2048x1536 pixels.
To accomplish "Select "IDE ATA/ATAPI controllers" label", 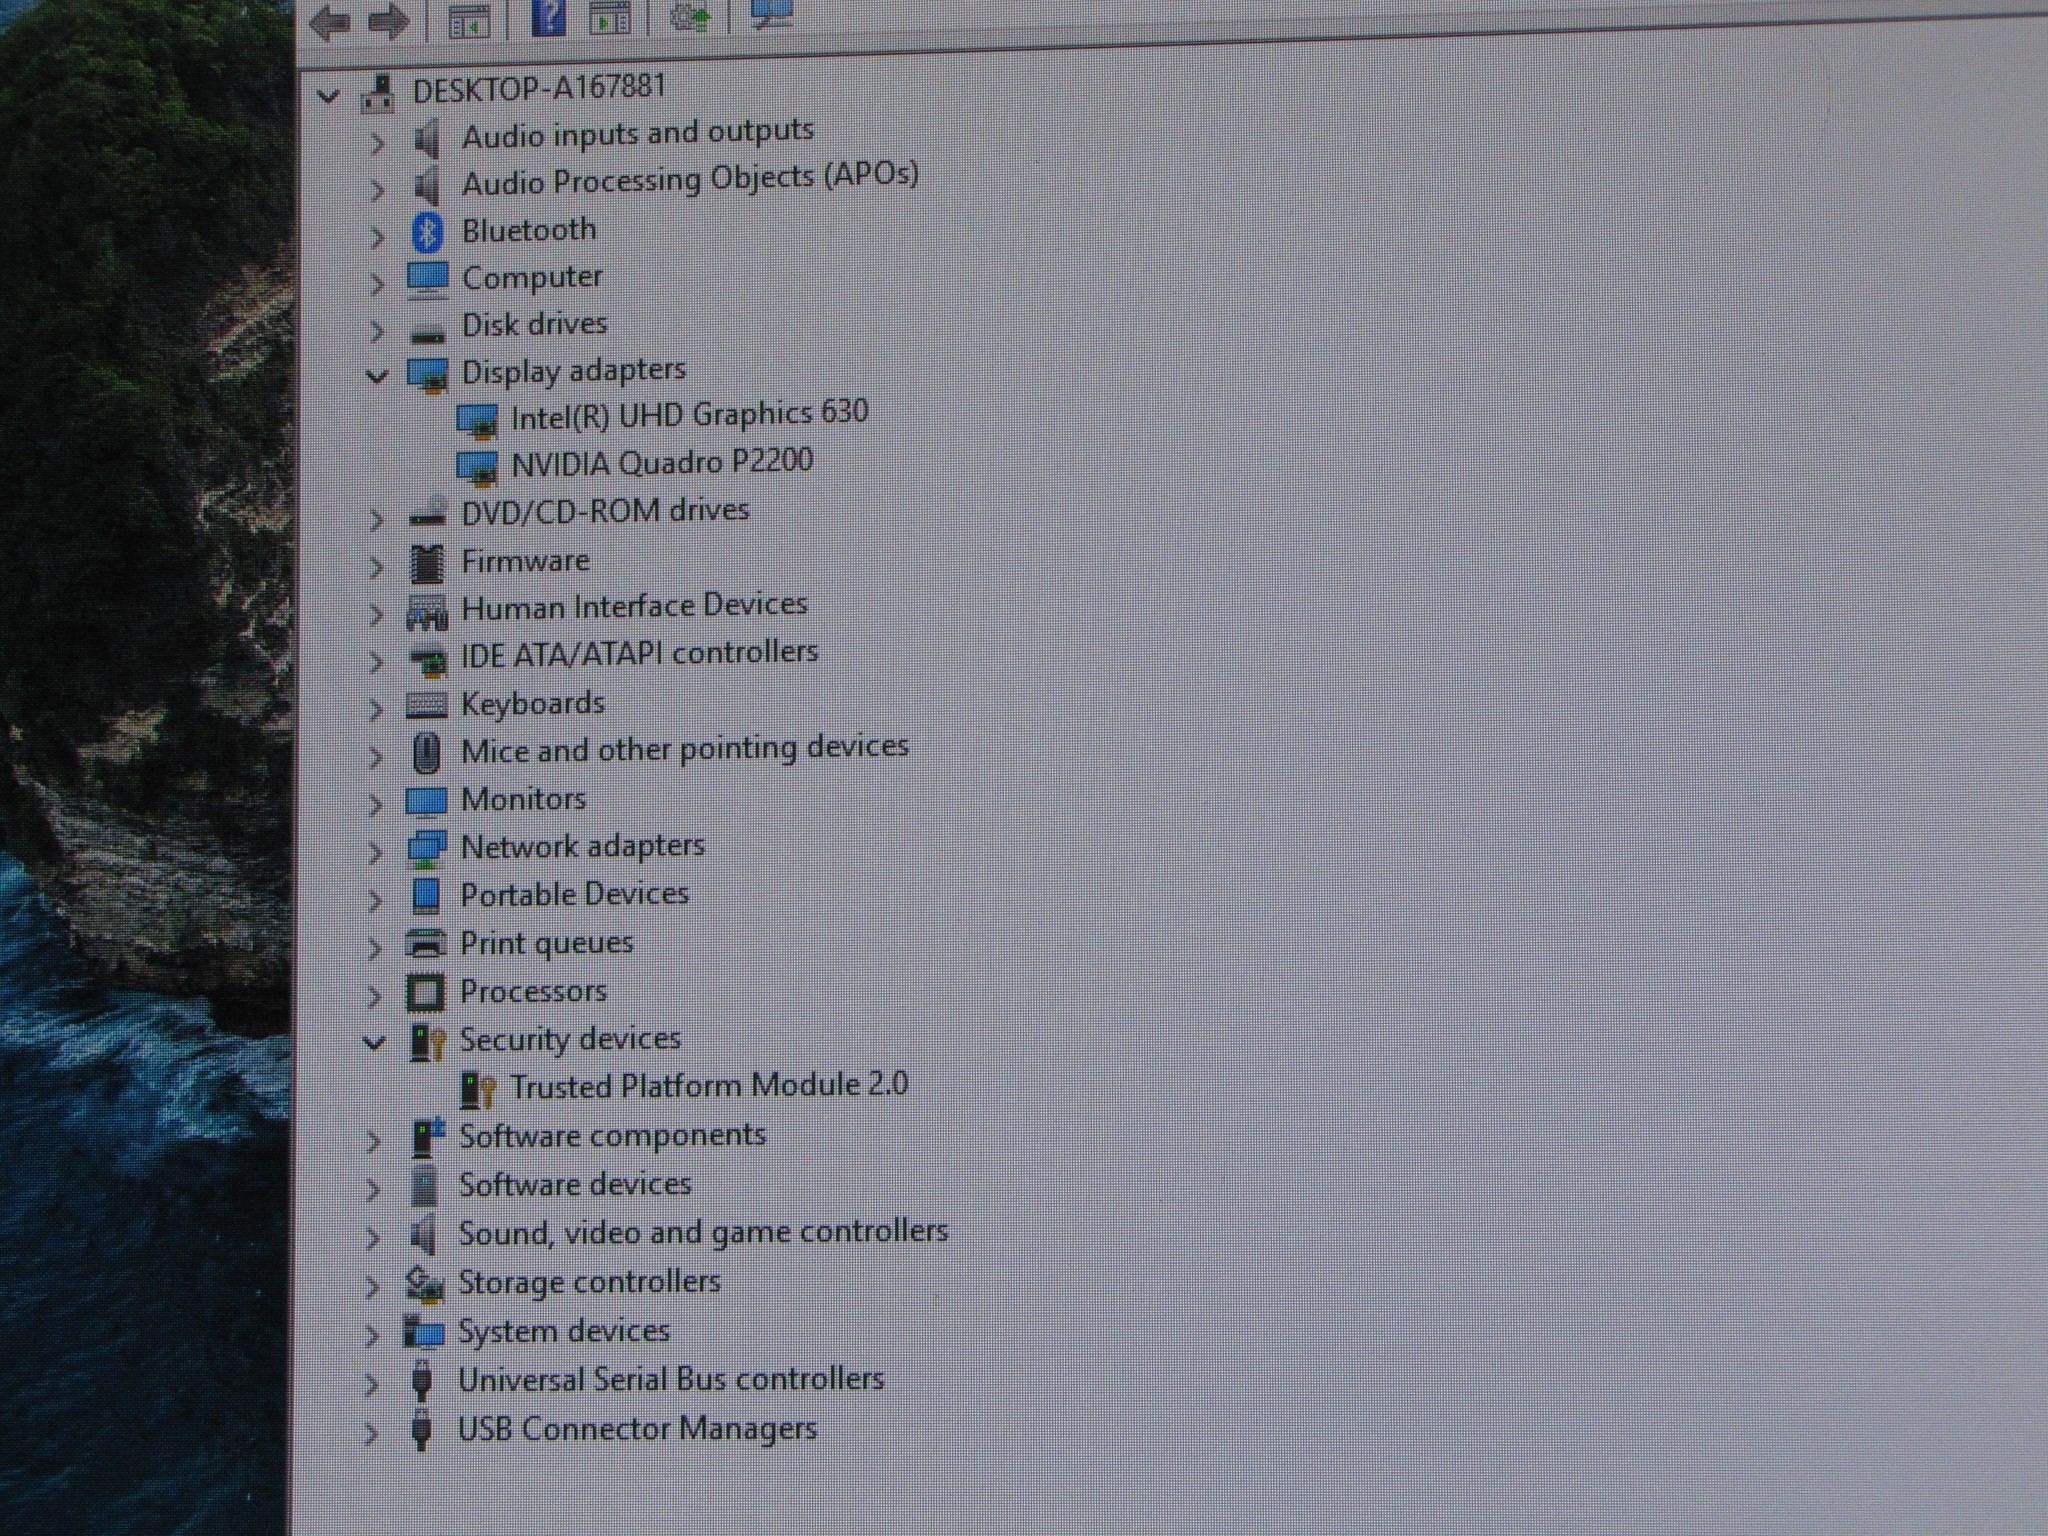I will [x=639, y=654].
